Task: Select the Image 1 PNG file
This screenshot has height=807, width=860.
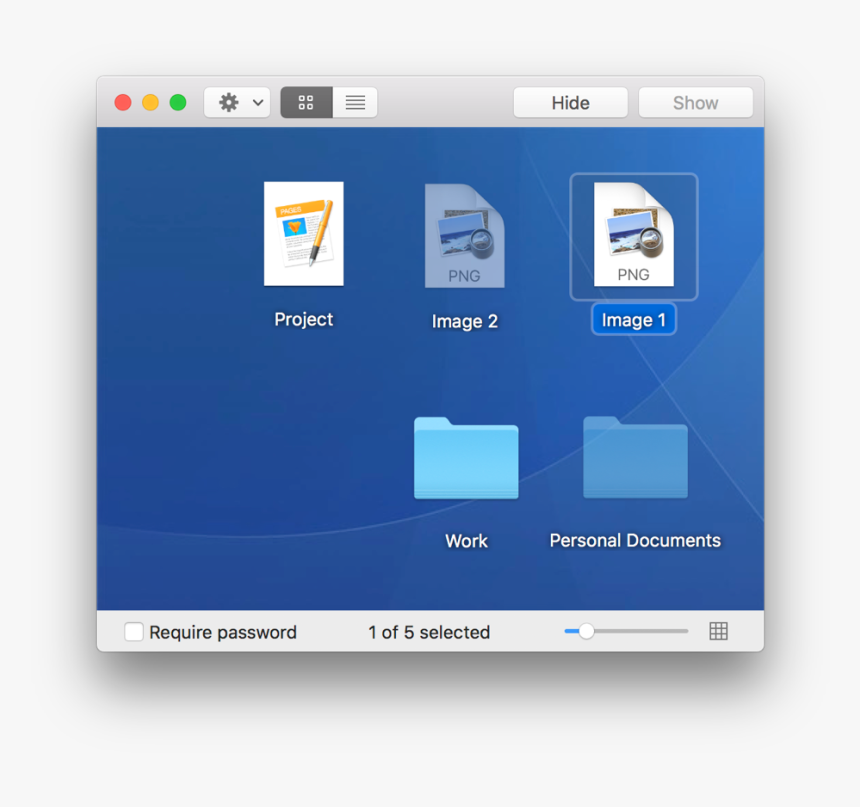Action: 633,234
